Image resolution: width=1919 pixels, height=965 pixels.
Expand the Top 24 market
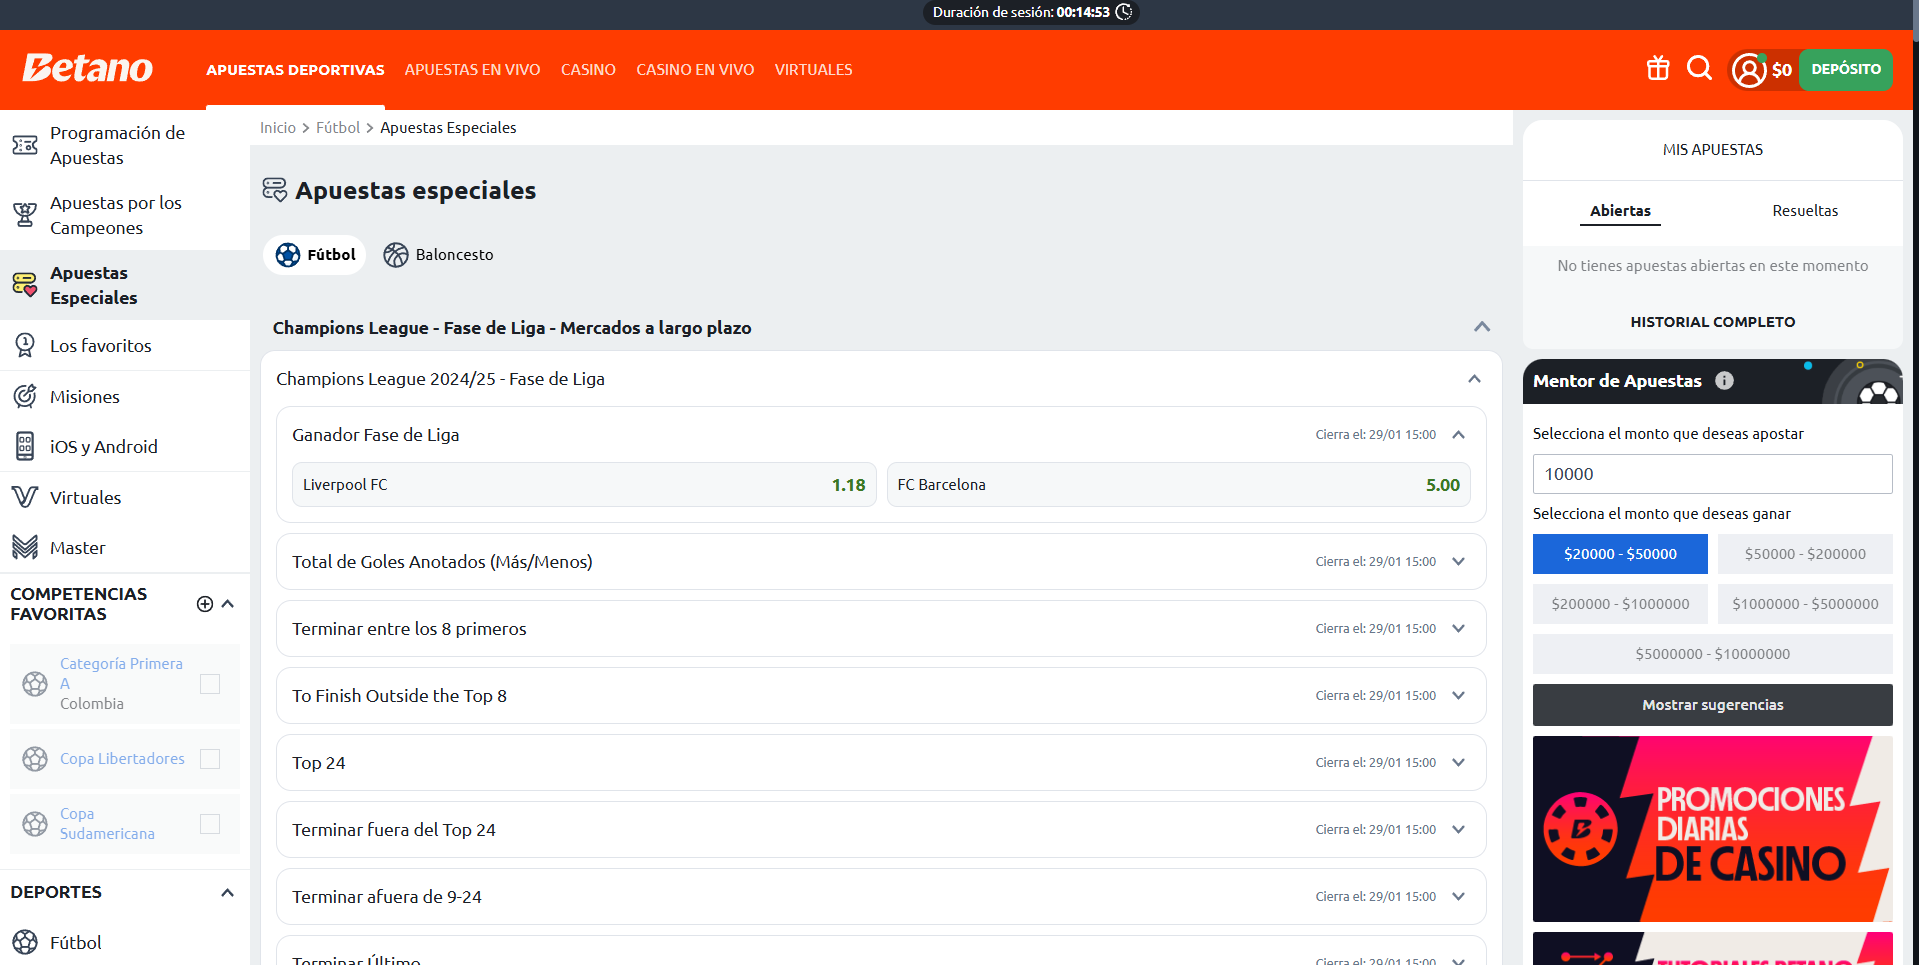1459,763
